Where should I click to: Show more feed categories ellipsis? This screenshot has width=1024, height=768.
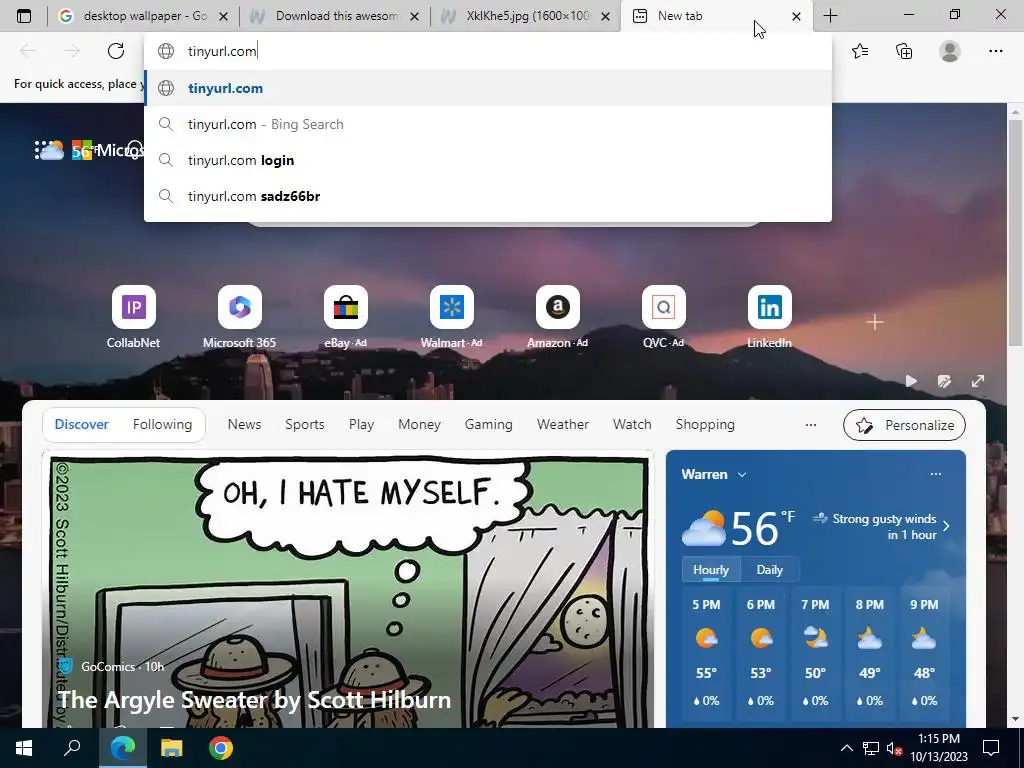(810, 424)
